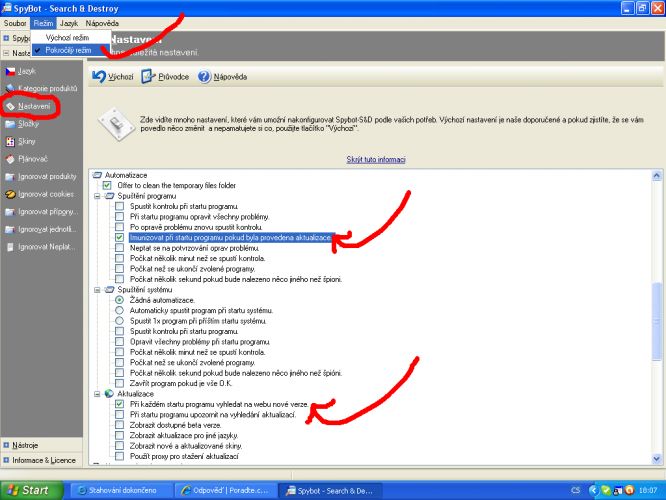Enable Použít proxy pro stažení aktualizací

pos(119,456)
